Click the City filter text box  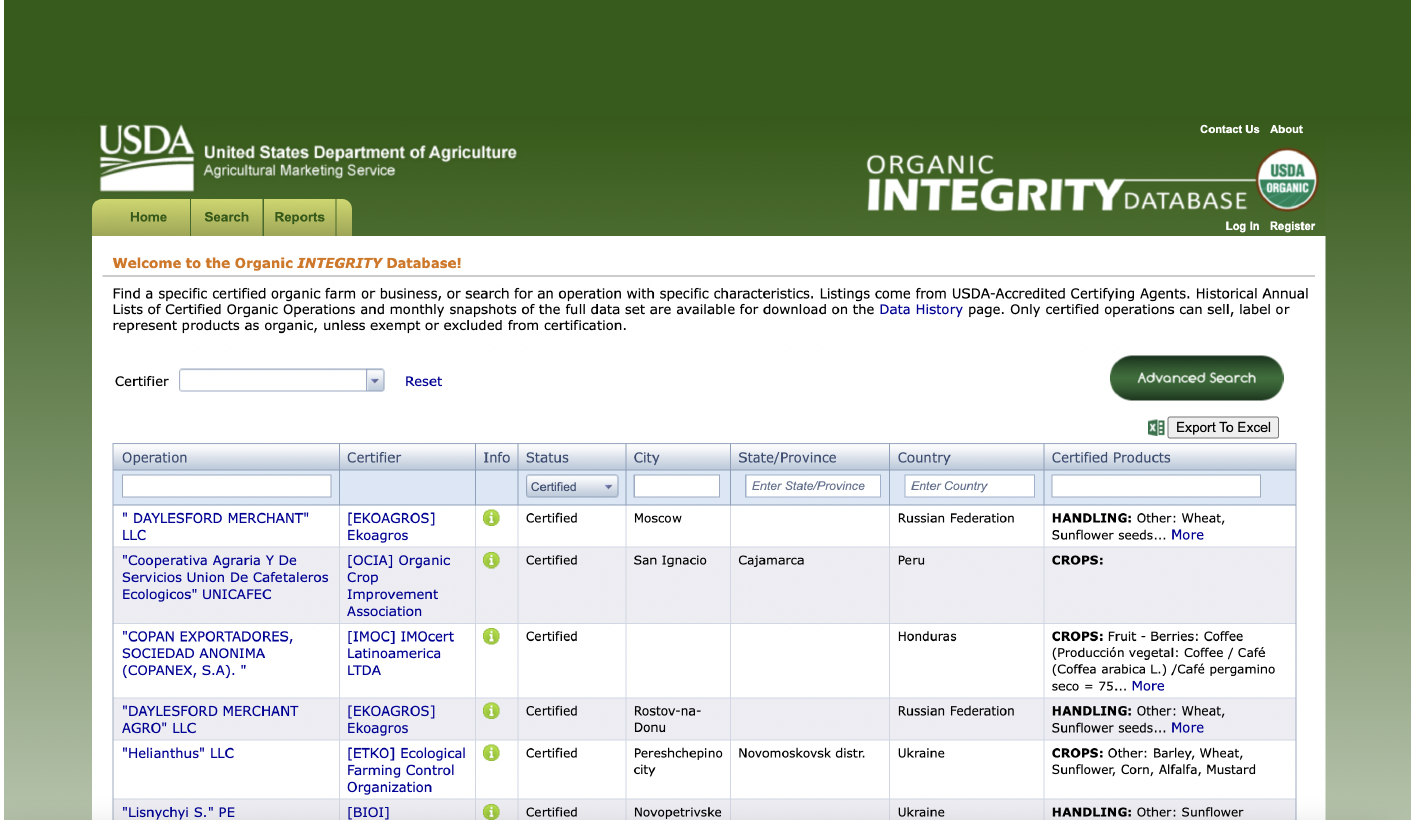point(676,486)
